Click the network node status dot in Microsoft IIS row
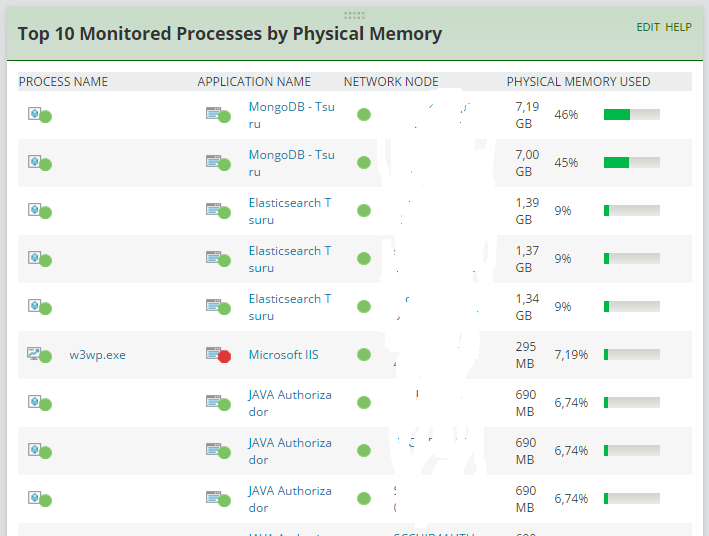This screenshot has height=536, width=709. (x=364, y=355)
